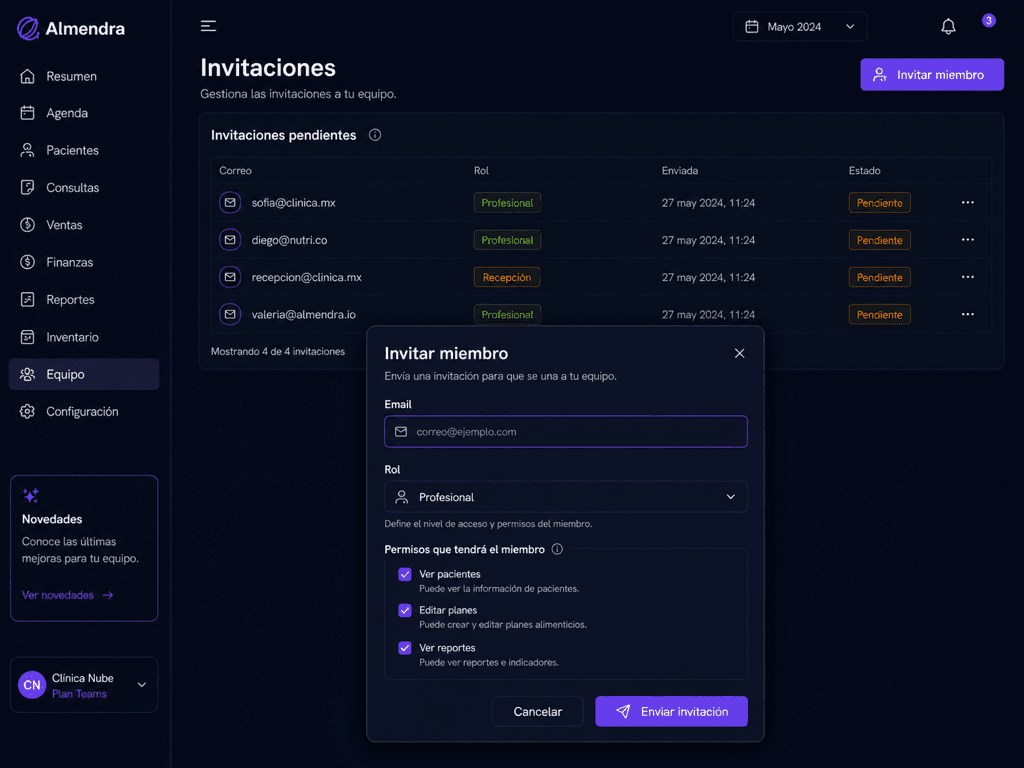Screen dimensions: 1024x768
Task: Click the sparkle icon in Novedades card
Action: 31,495
